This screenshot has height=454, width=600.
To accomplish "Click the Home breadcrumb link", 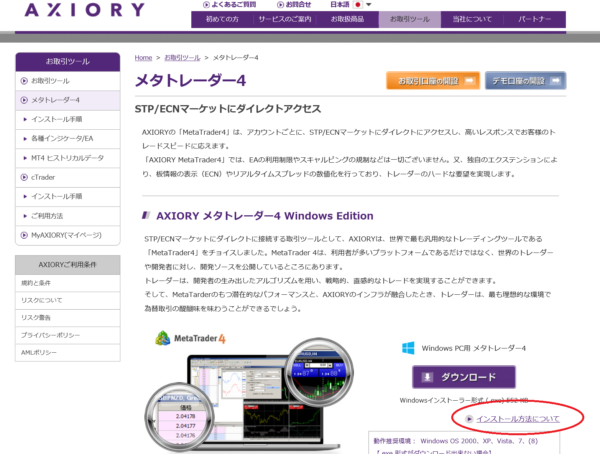I will (143, 57).
